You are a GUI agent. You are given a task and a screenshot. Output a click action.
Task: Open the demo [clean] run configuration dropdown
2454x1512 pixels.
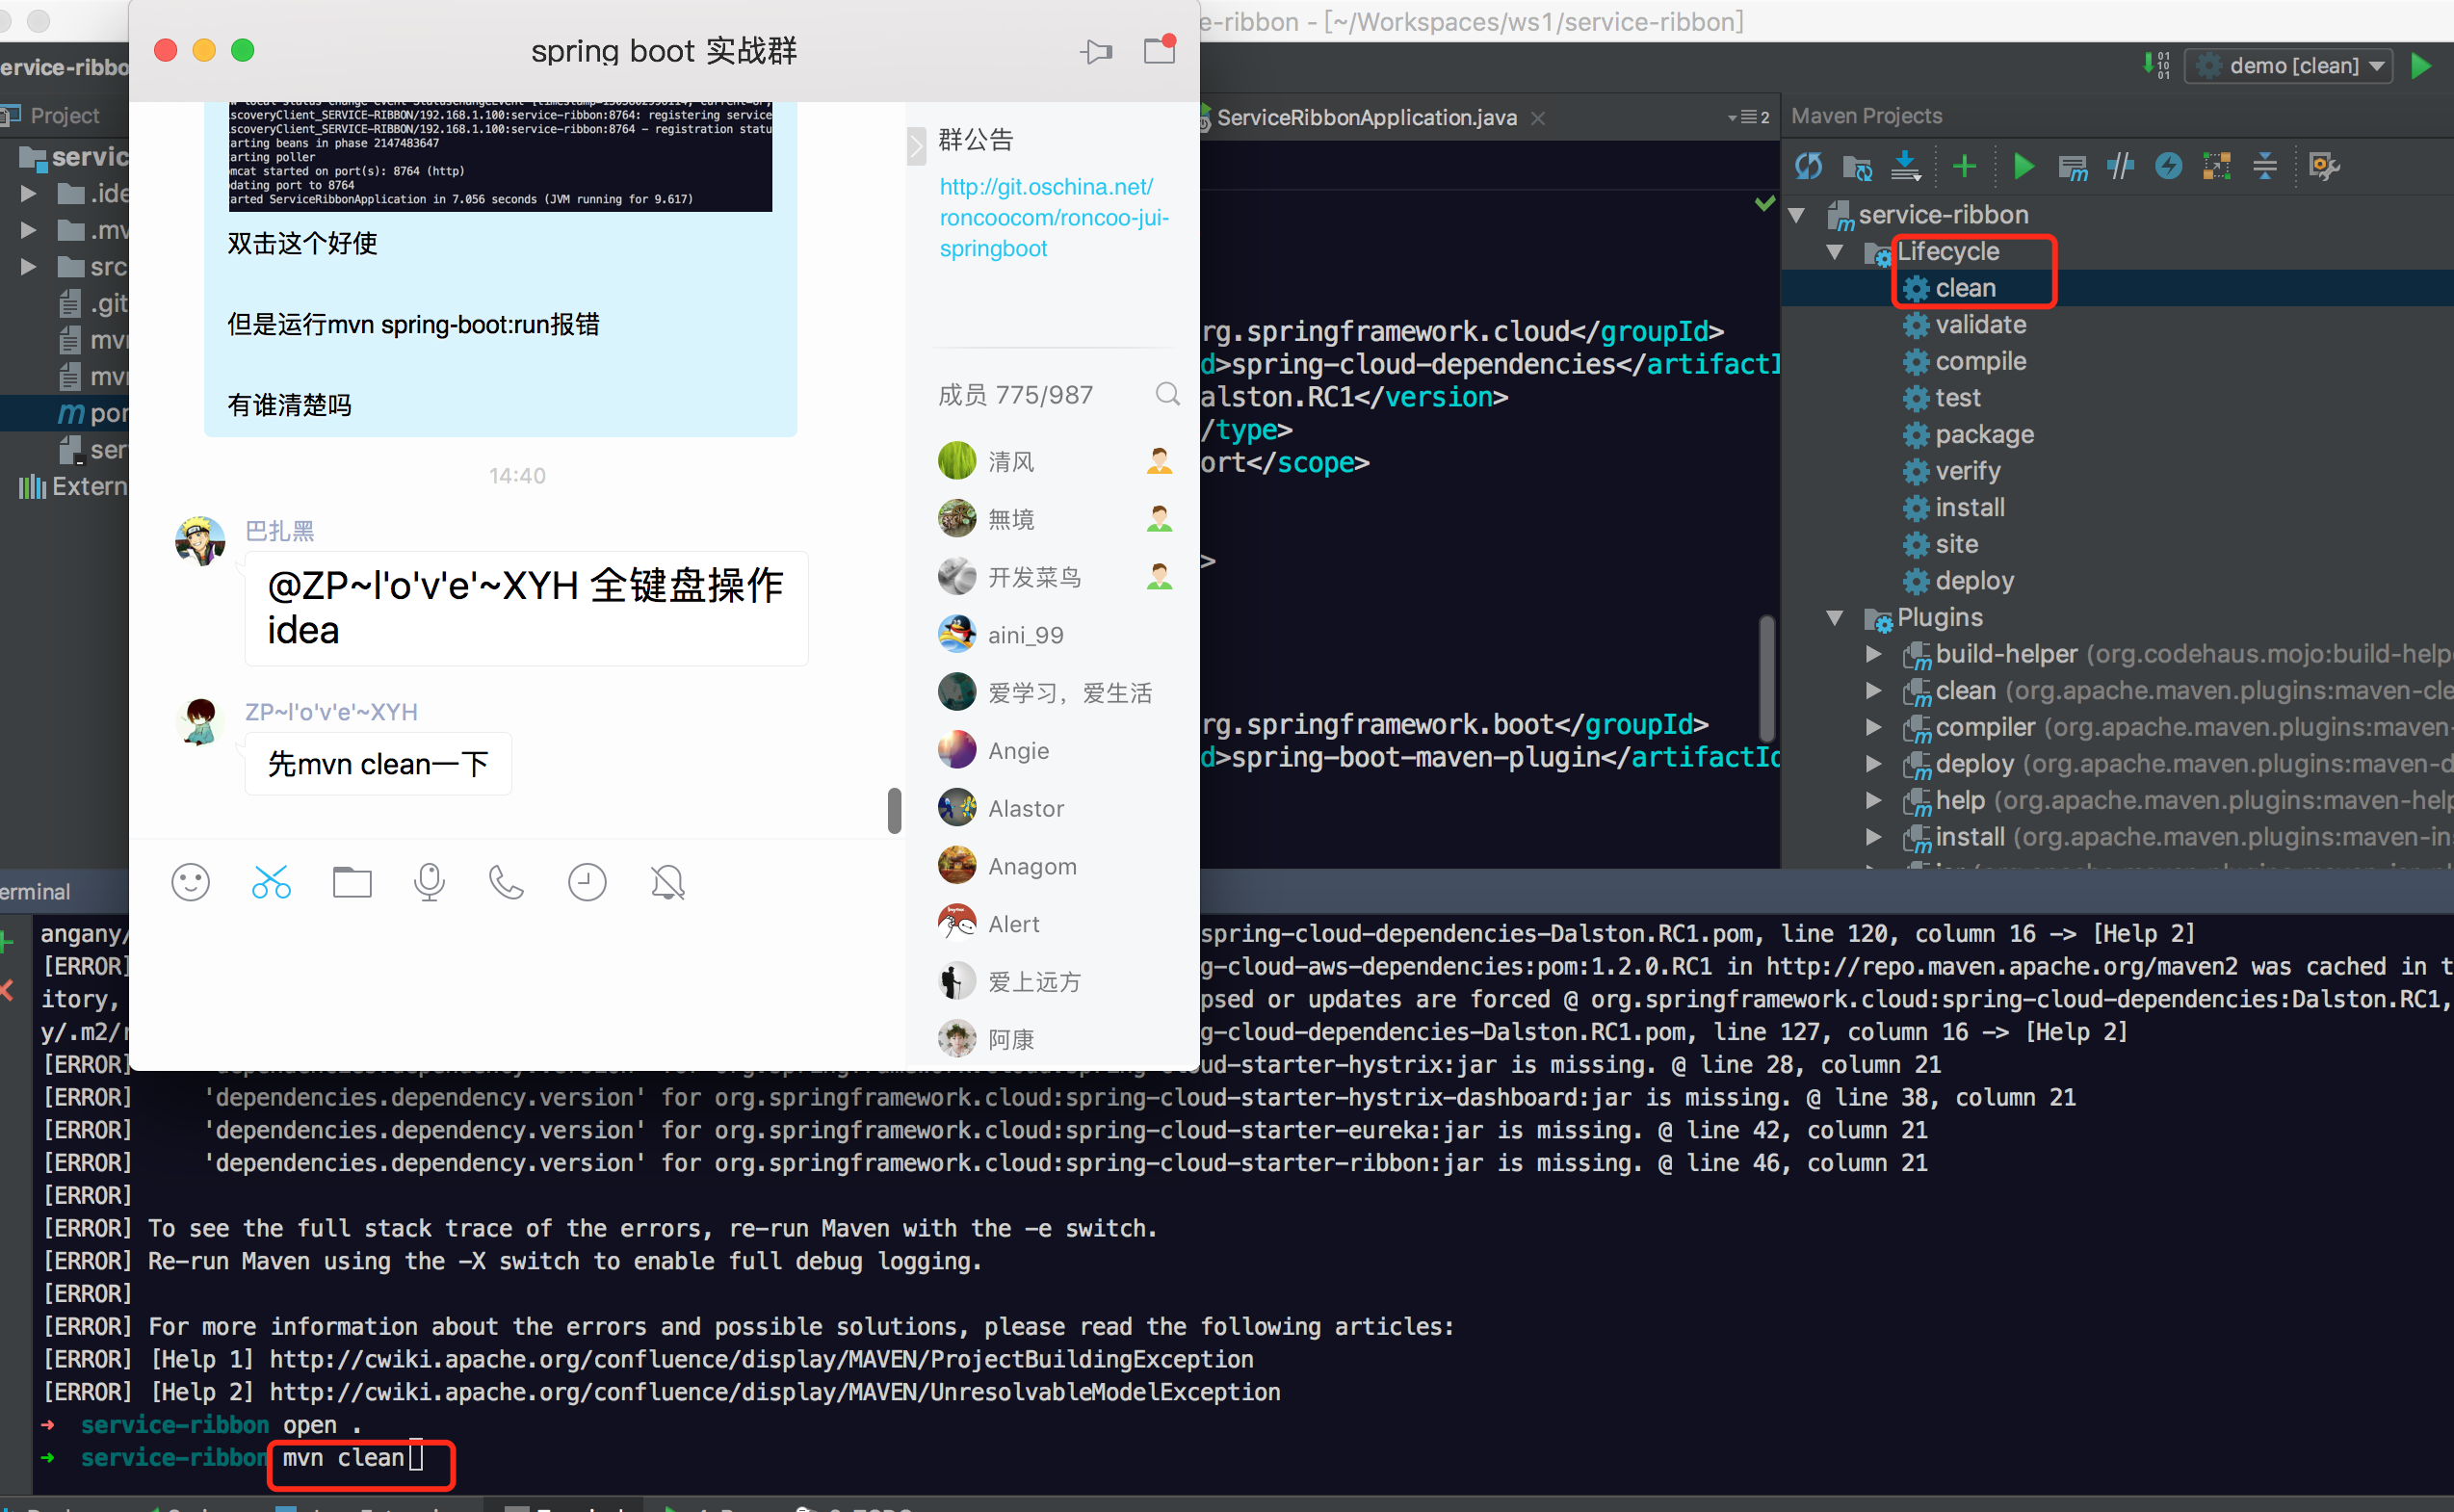coord(2289,66)
